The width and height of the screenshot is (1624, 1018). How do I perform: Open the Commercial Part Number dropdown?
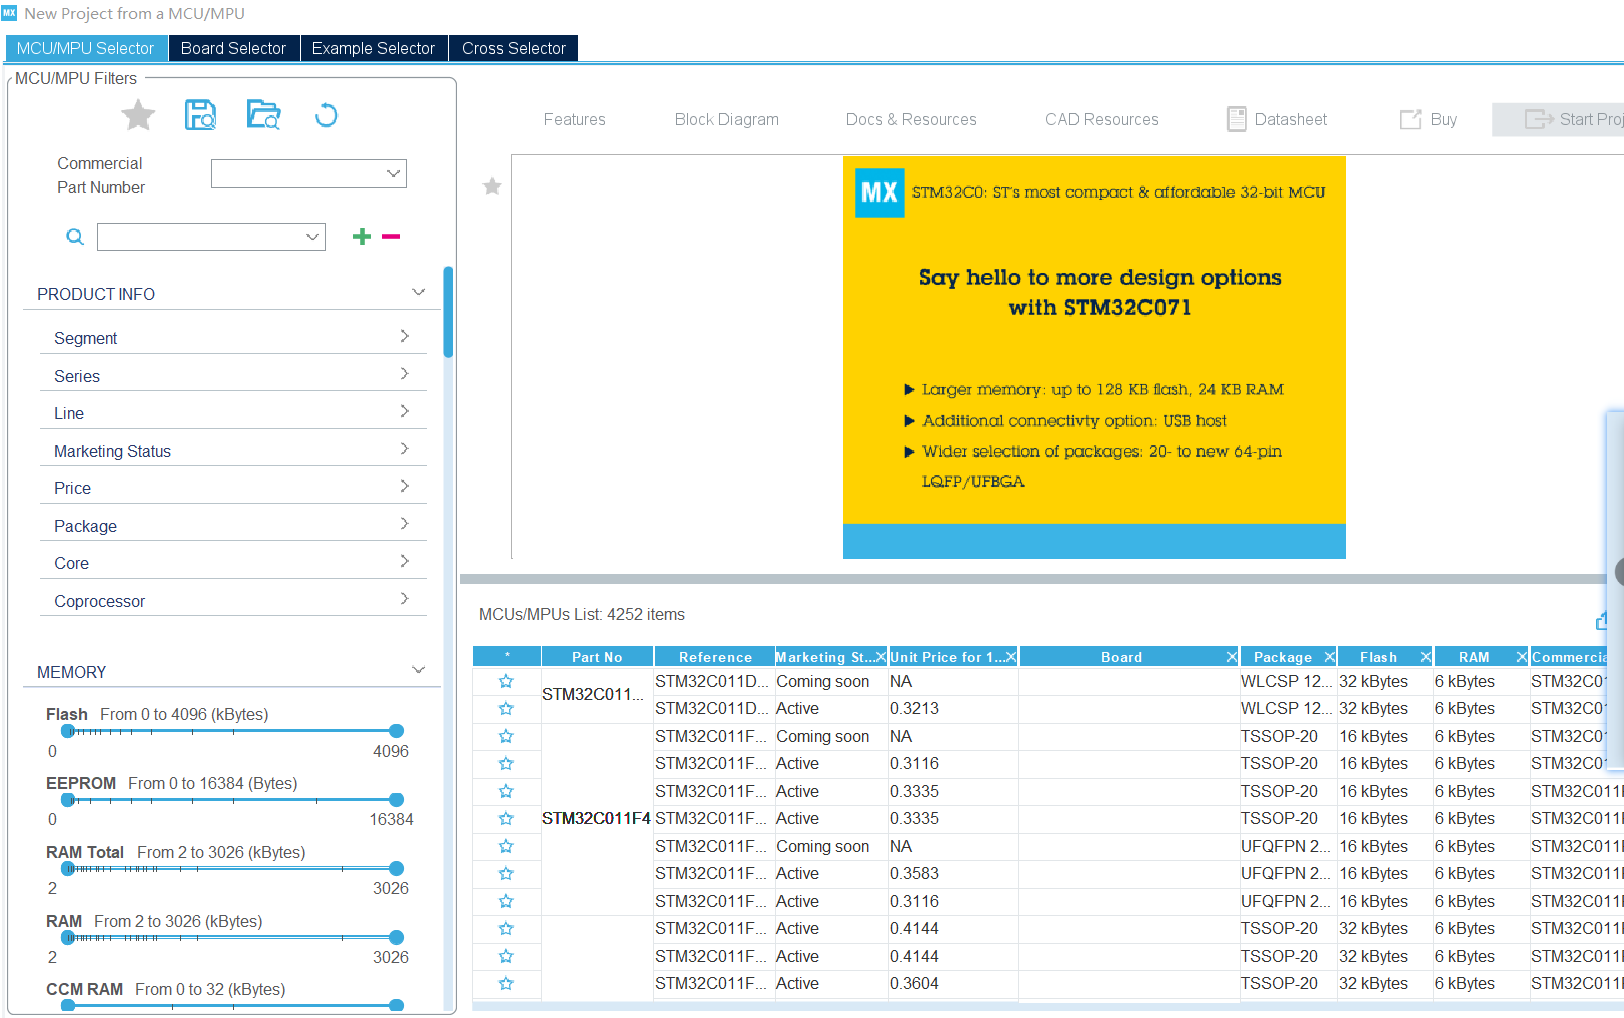coord(309,173)
